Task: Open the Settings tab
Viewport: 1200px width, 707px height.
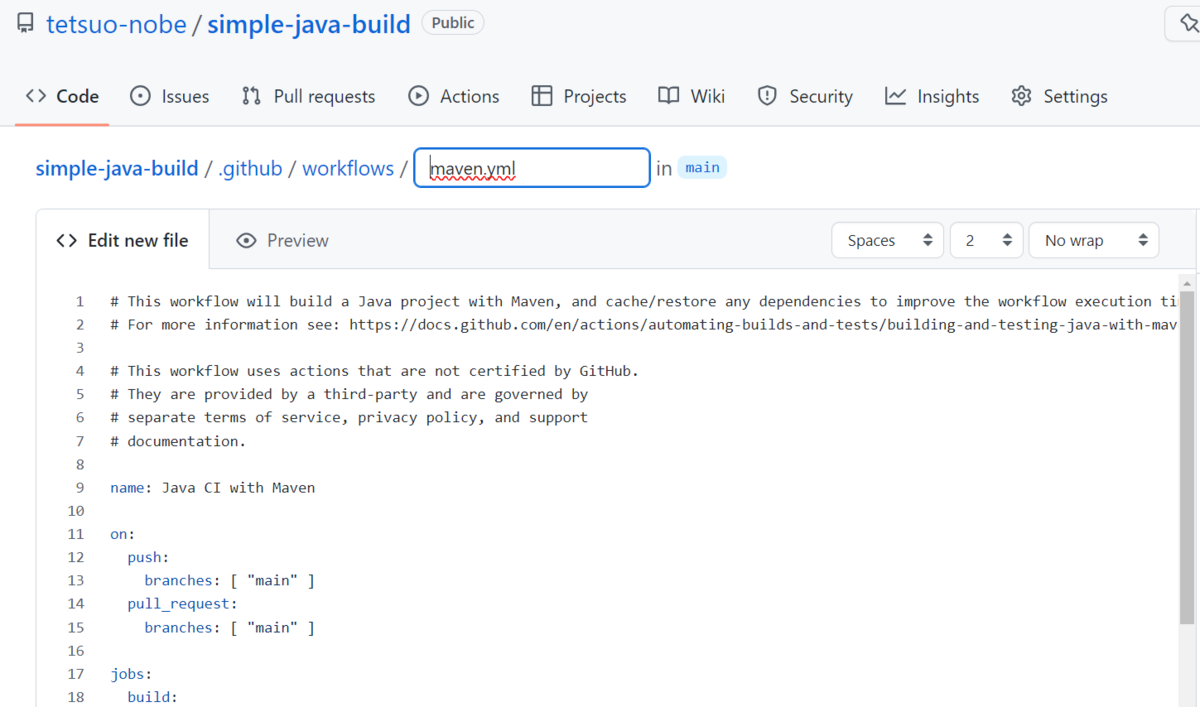Action: tap(1059, 96)
